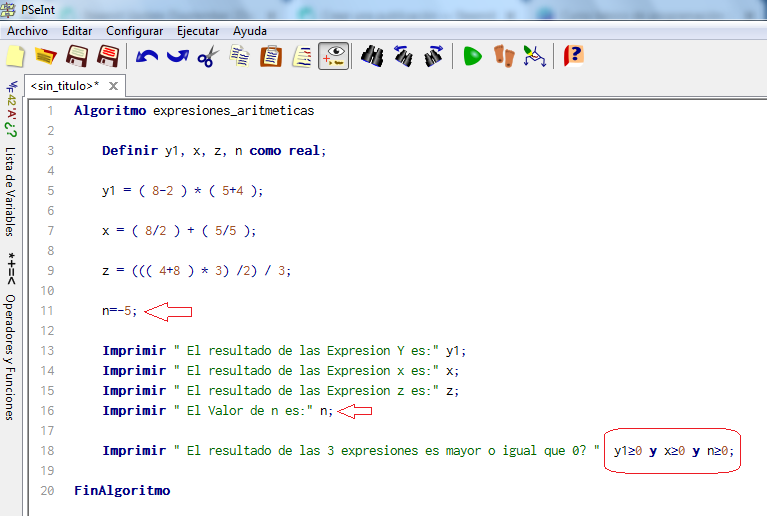Click the Imprimir line for Expresion x

pyautogui.click(x=281, y=371)
